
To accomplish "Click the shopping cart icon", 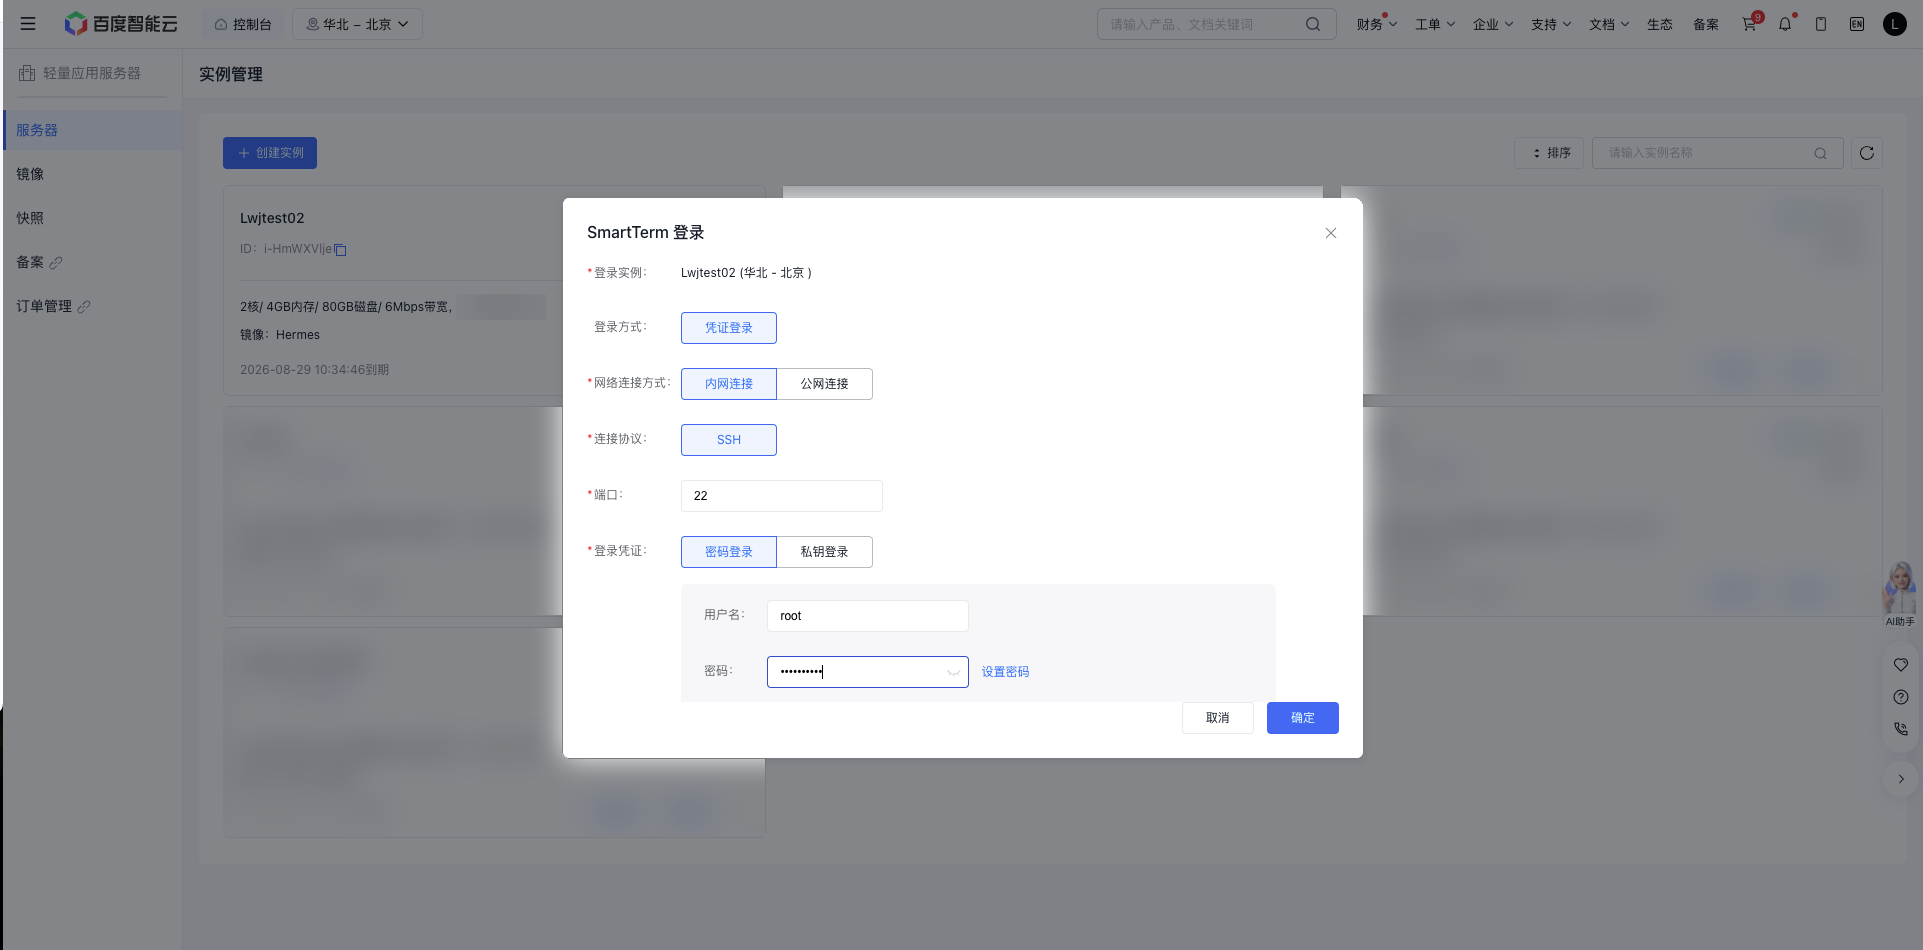I will [x=1749, y=24].
